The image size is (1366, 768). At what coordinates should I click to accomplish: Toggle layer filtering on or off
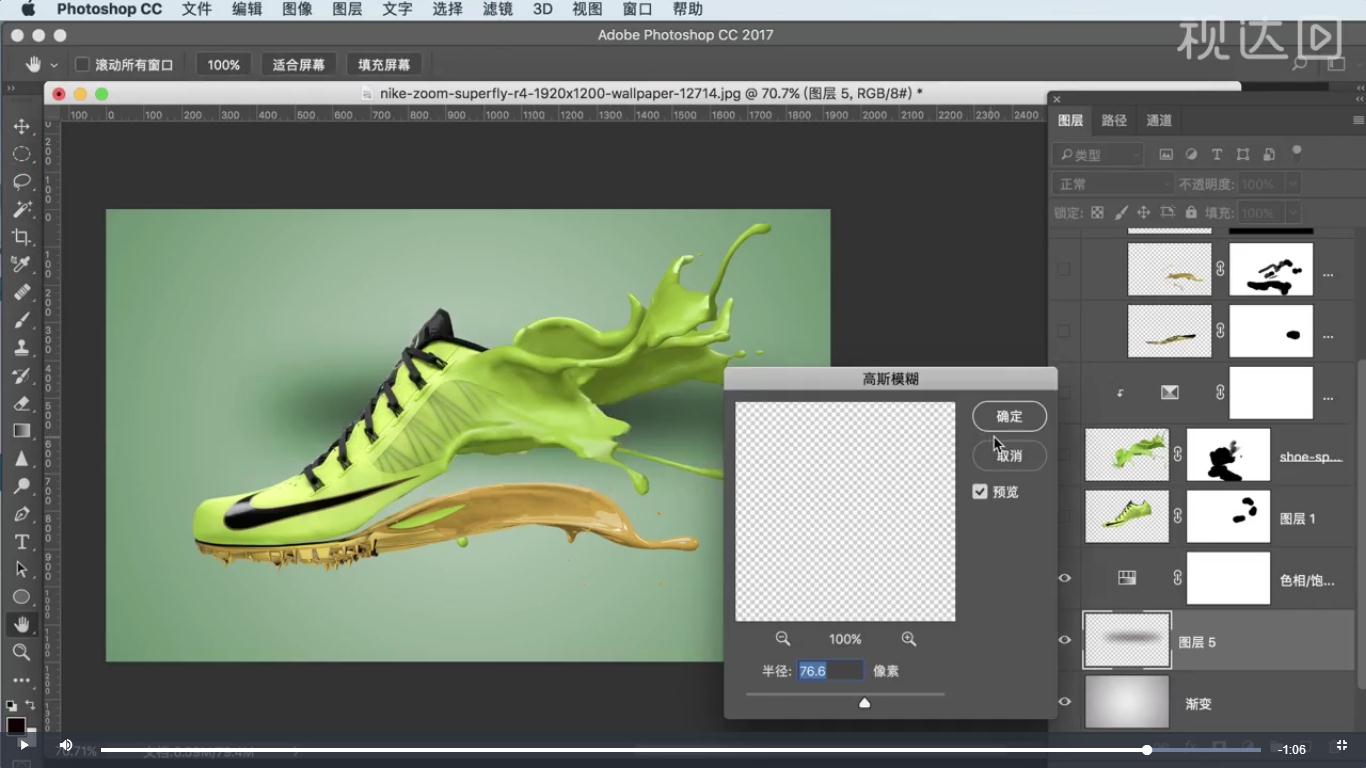click(x=1297, y=154)
